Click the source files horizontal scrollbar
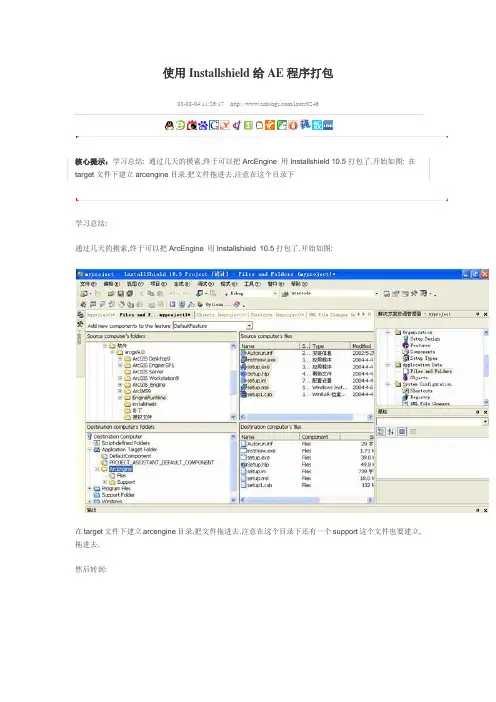Screen dimensions: 496x702 pos(307,417)
